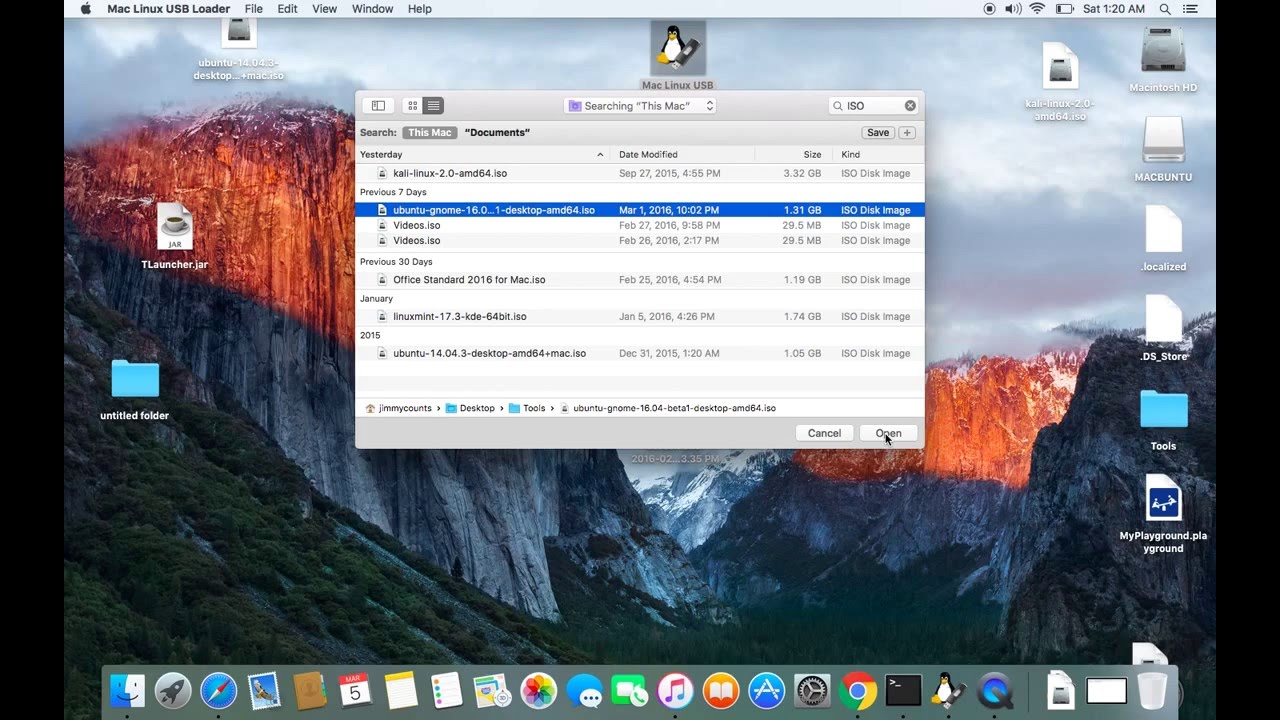This screenshot has width=1280, height=720.
Task: Open Reminders from the Dock
Action: click(447, 691)
